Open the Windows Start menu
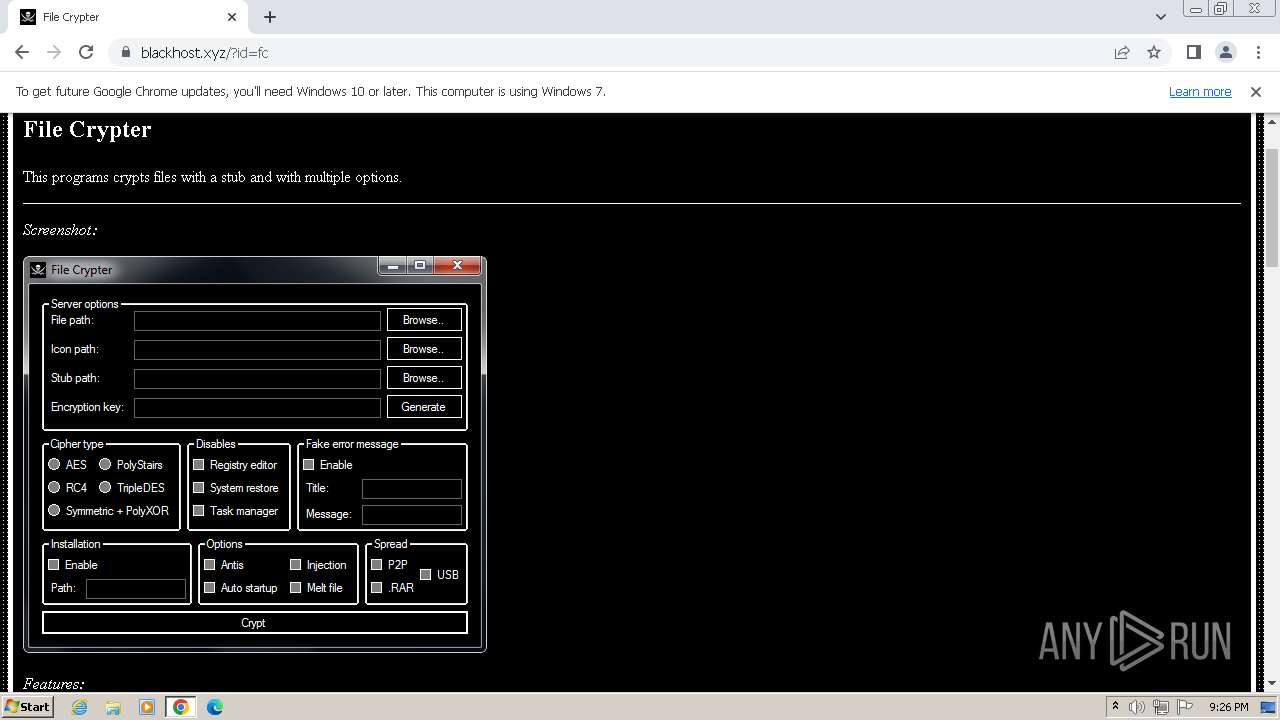The height and width of the screenshot is (720, 1280). pyautogui.click(x=27, y=706)
